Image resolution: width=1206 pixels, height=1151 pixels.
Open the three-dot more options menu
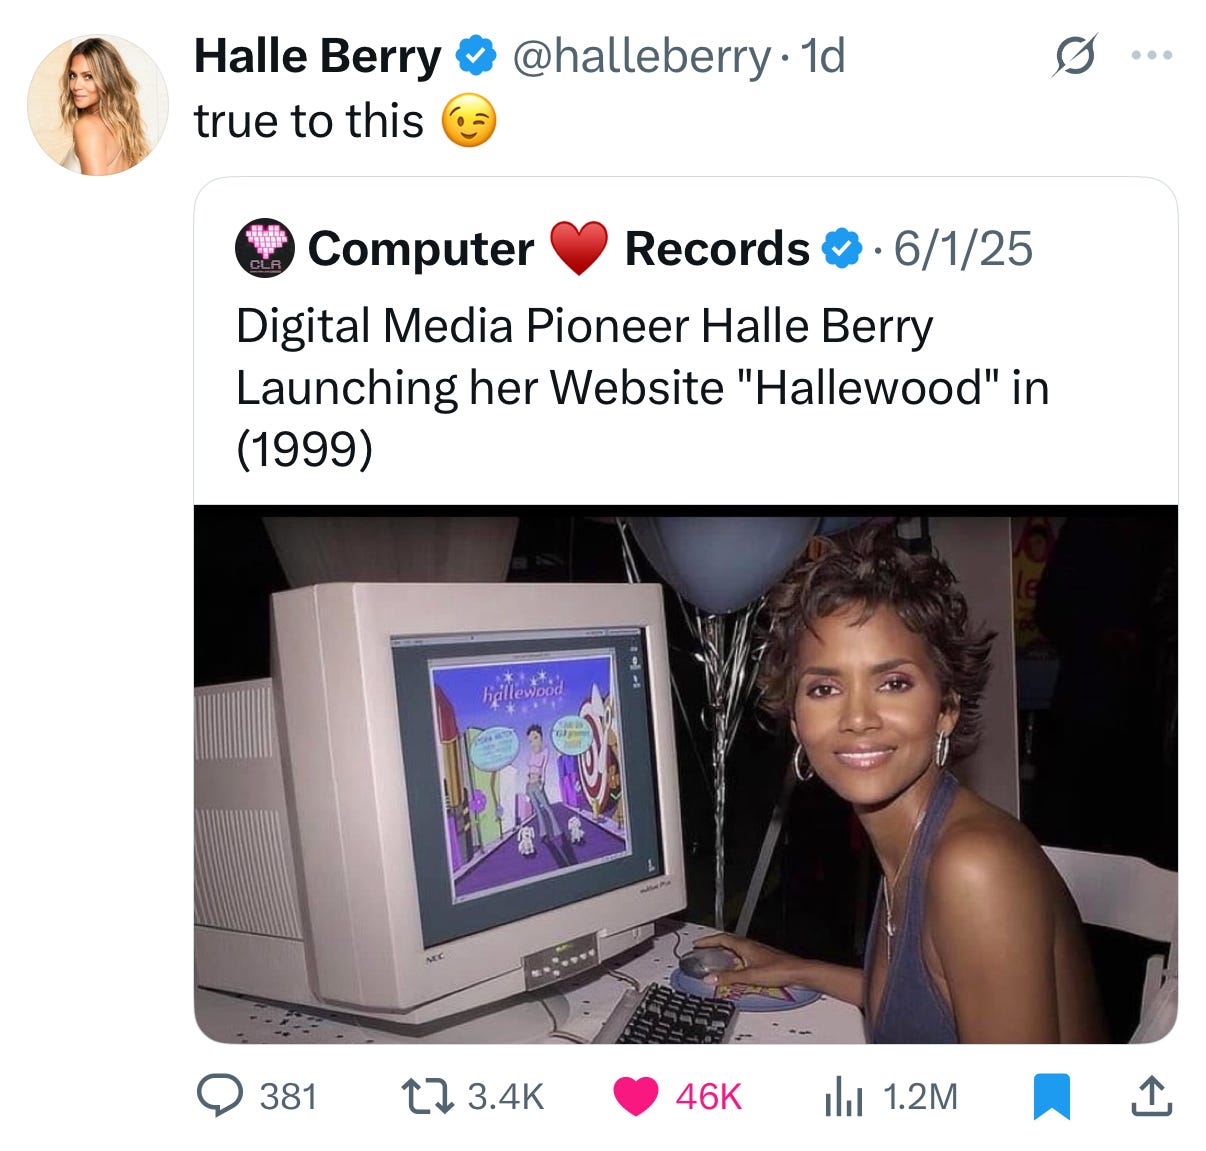1151,57
